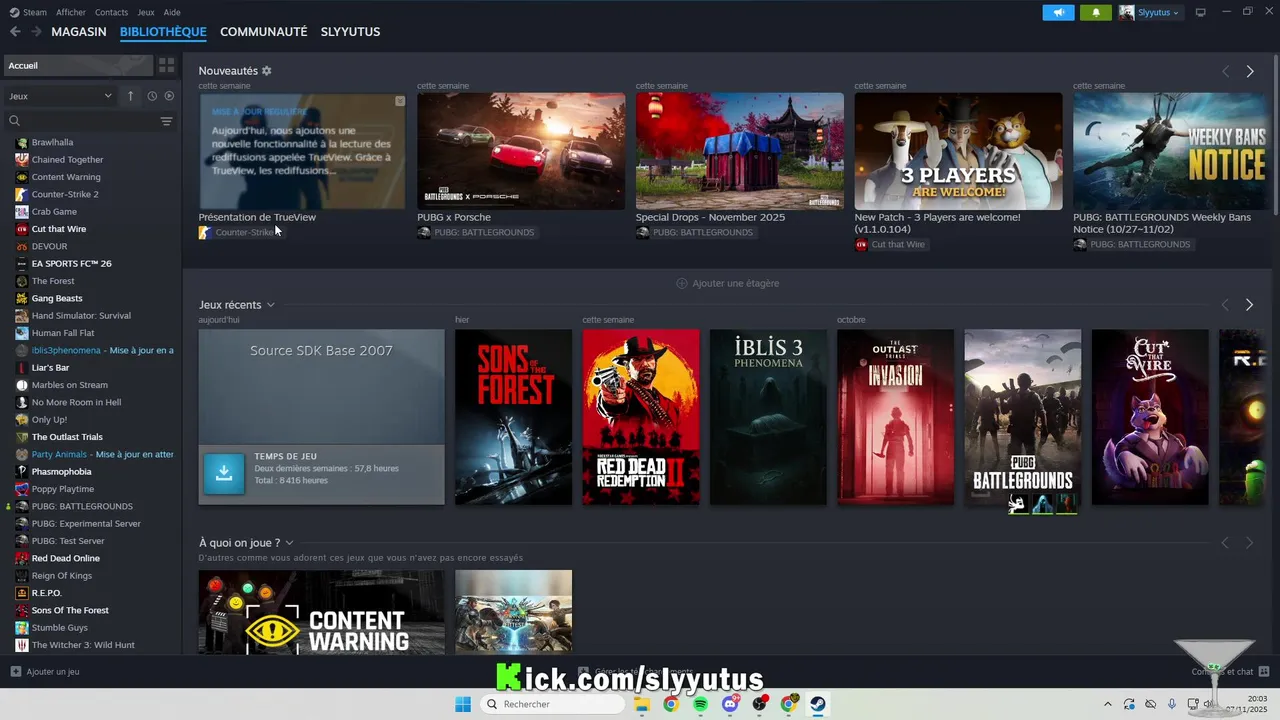Open the Nouveautés settings gear

[x=266, y=71]
